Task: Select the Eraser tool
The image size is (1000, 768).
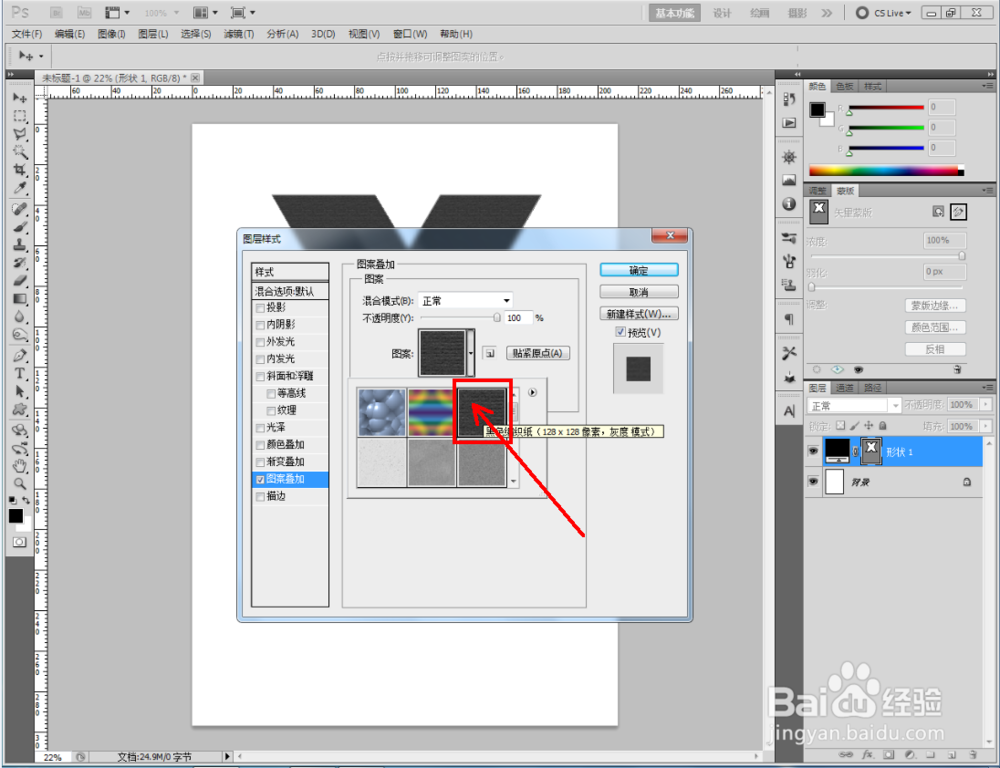Action: tap(20, 281)
